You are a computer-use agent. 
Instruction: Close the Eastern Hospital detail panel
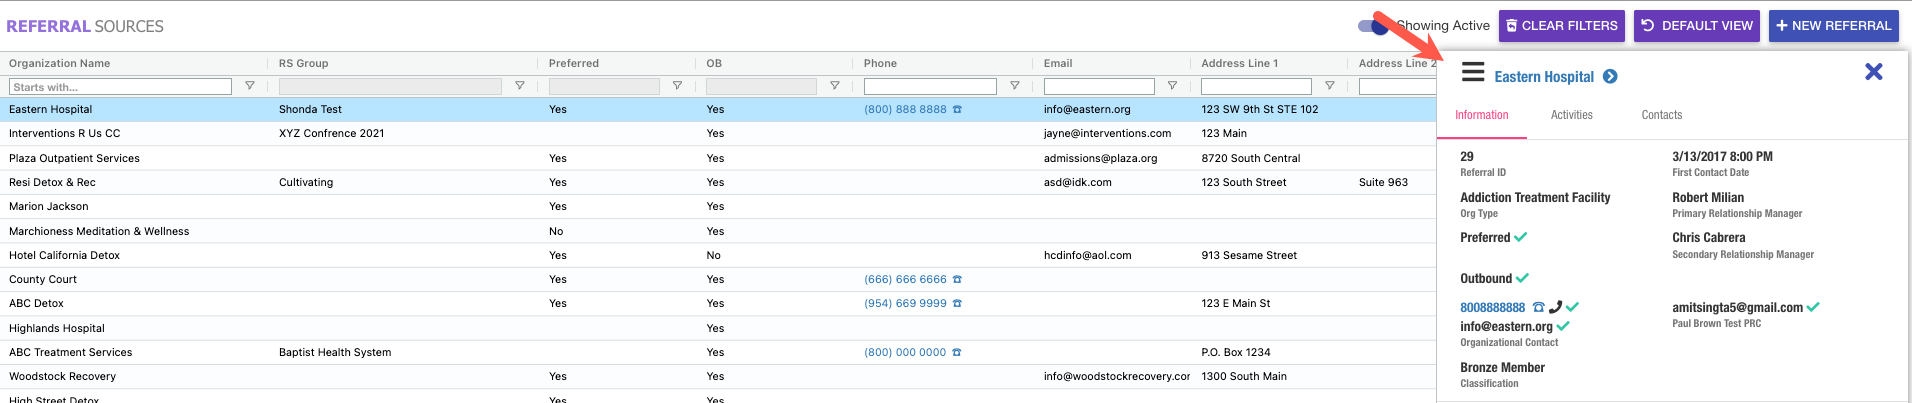(x=1873, y=72)
